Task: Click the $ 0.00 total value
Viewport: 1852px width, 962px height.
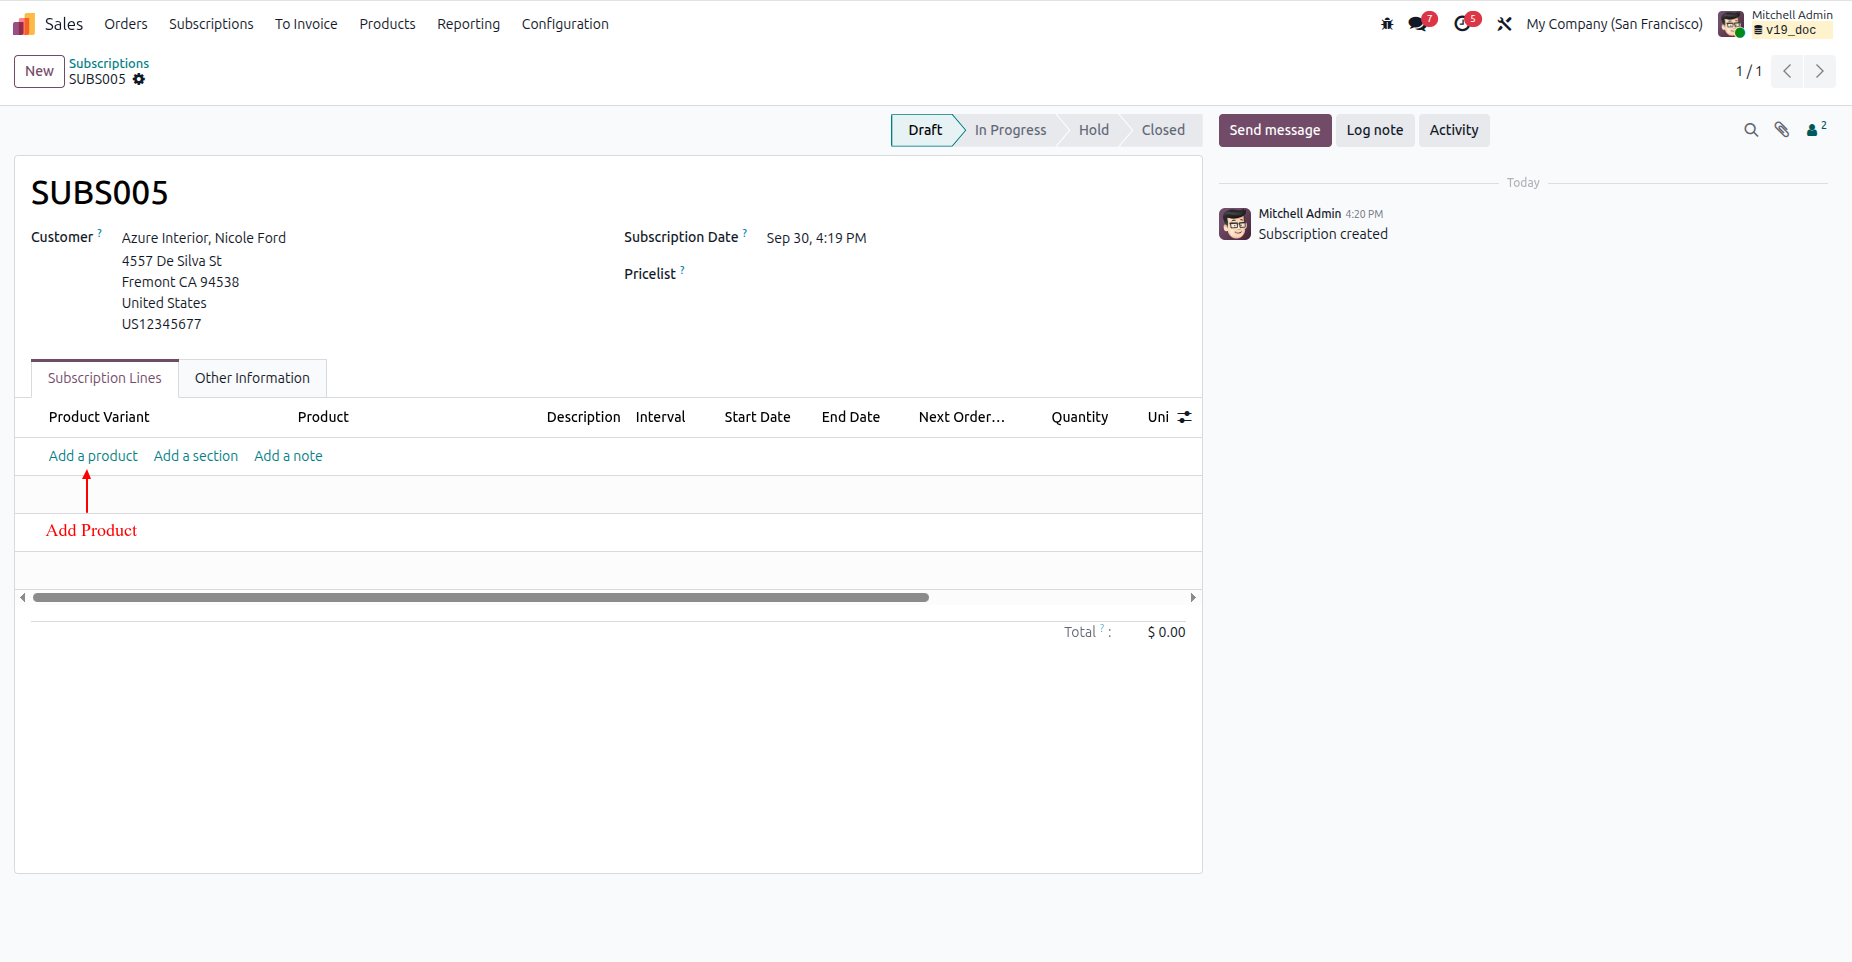Action: (x=1166, y=632)
